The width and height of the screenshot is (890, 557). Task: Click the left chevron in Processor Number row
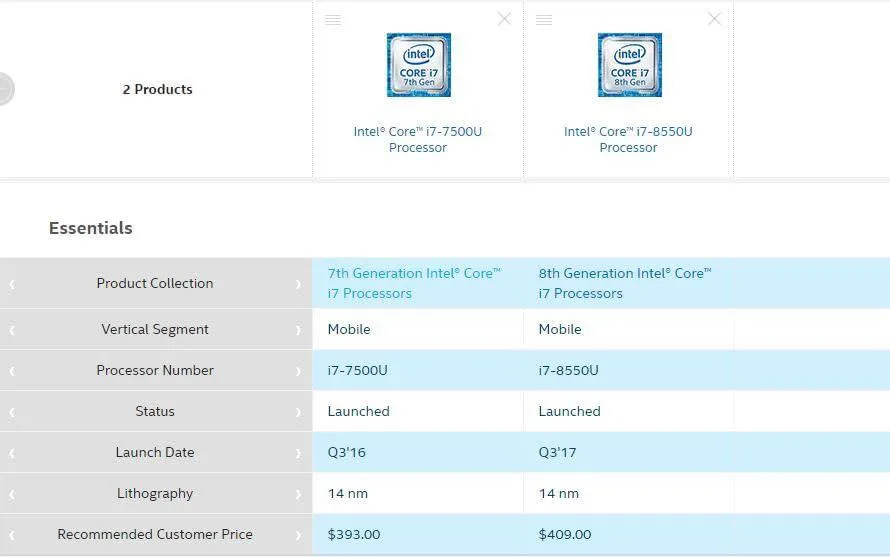click(12, 371)
